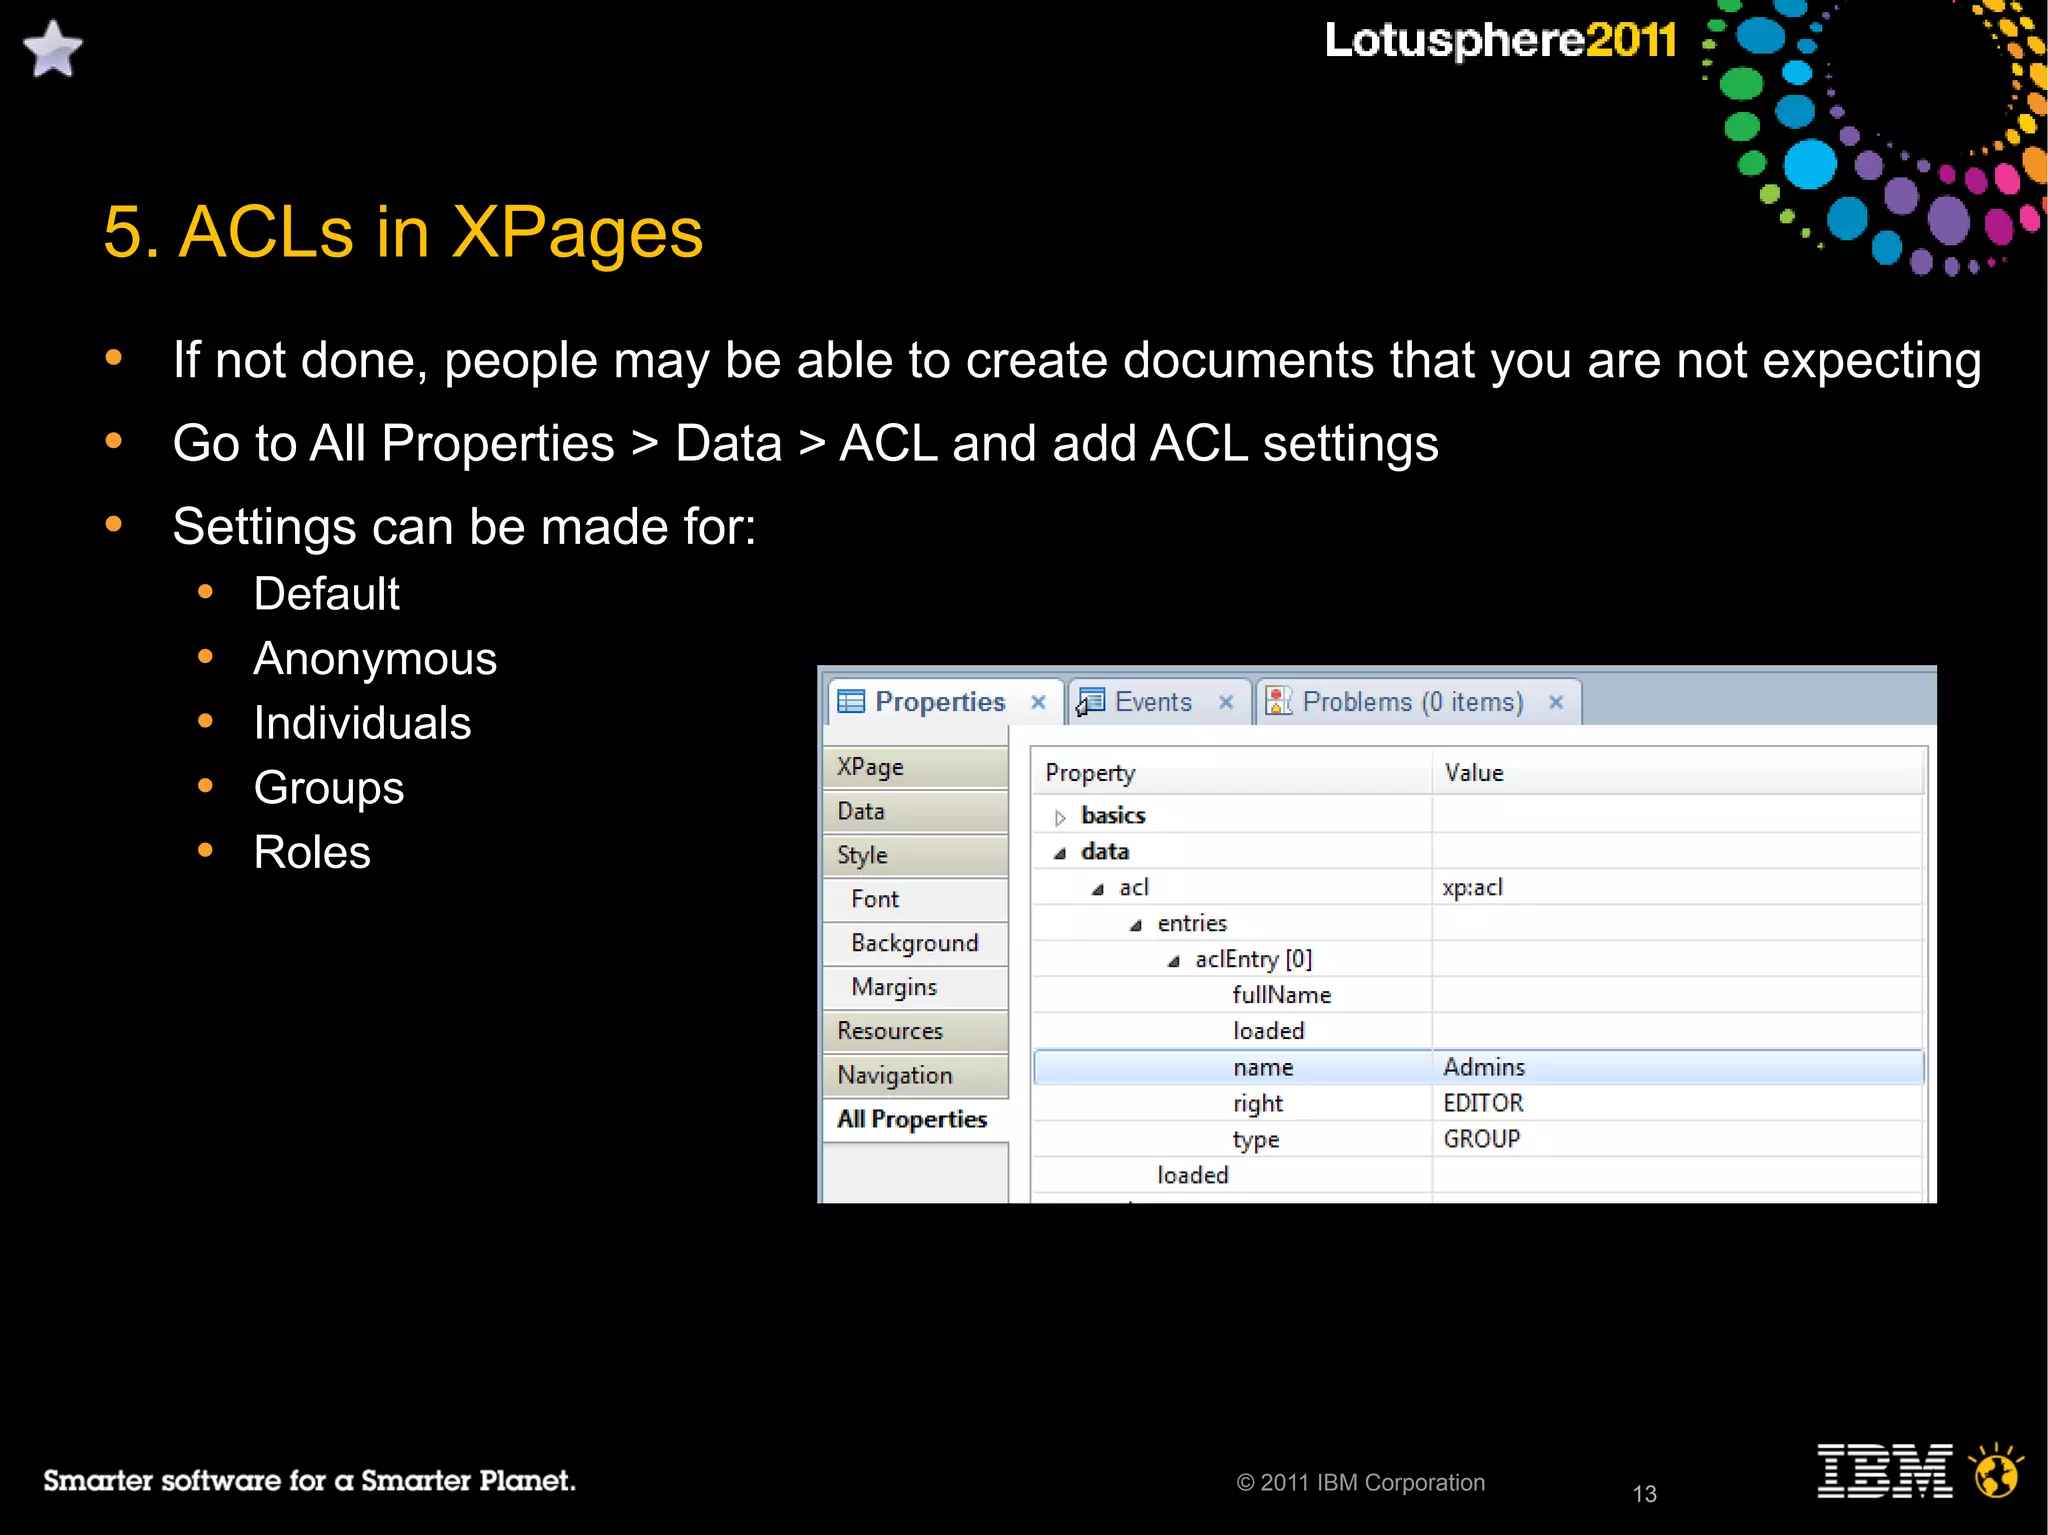The width and height of the screenshot is (2048, 1535).
Task: Edit the EDITOR right value
Action: pyautogui.click(x=1678, y=1103)
